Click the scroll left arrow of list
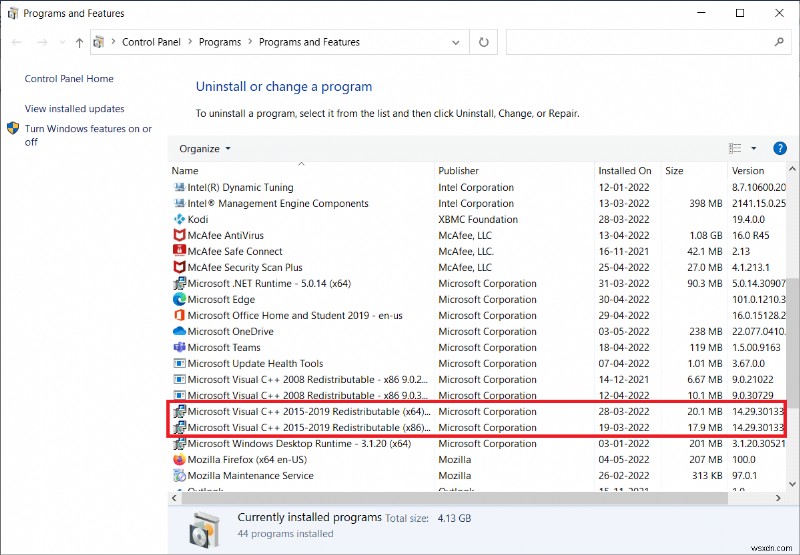This screenshot has height=555, width=800. pyautogui.click(x=174, y=498)
